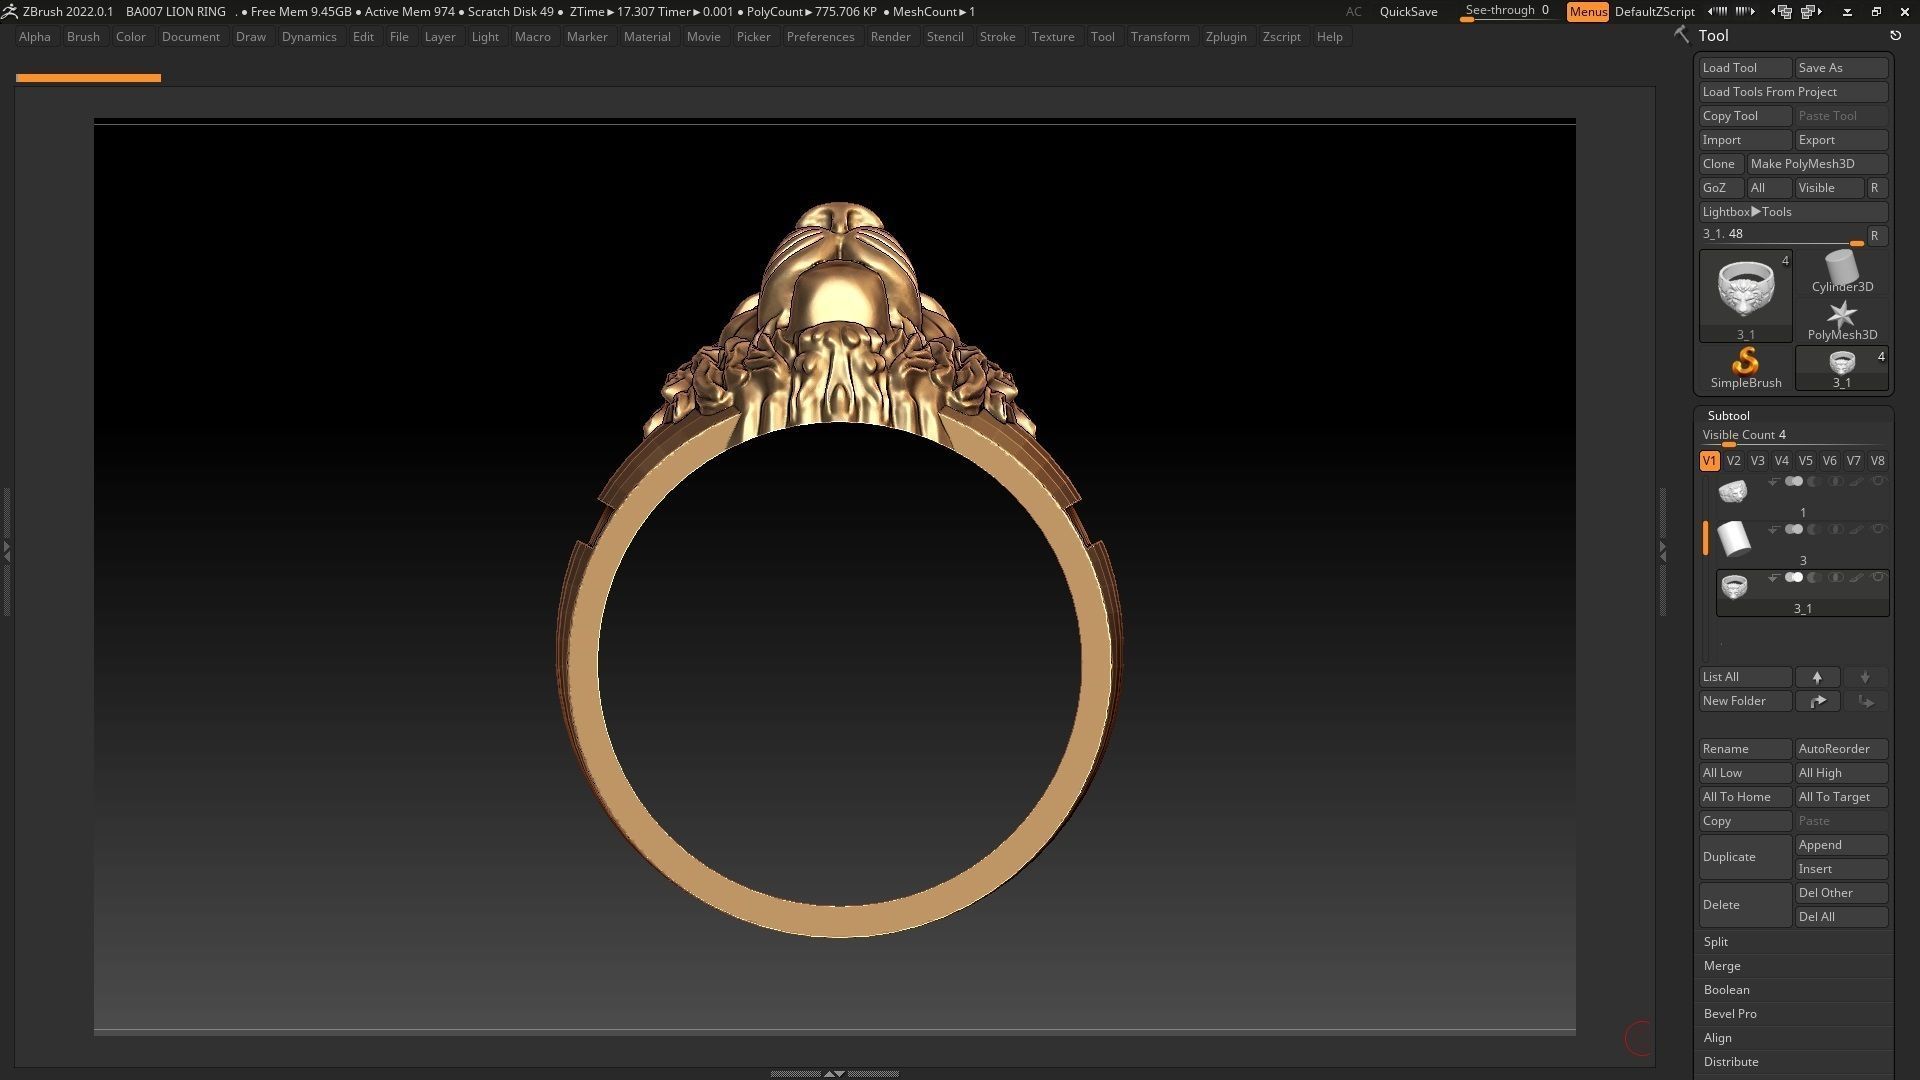Adjust the 3_1 tool selection slider
The width and height of the screenshot is (1920, 1080).
1782,235
